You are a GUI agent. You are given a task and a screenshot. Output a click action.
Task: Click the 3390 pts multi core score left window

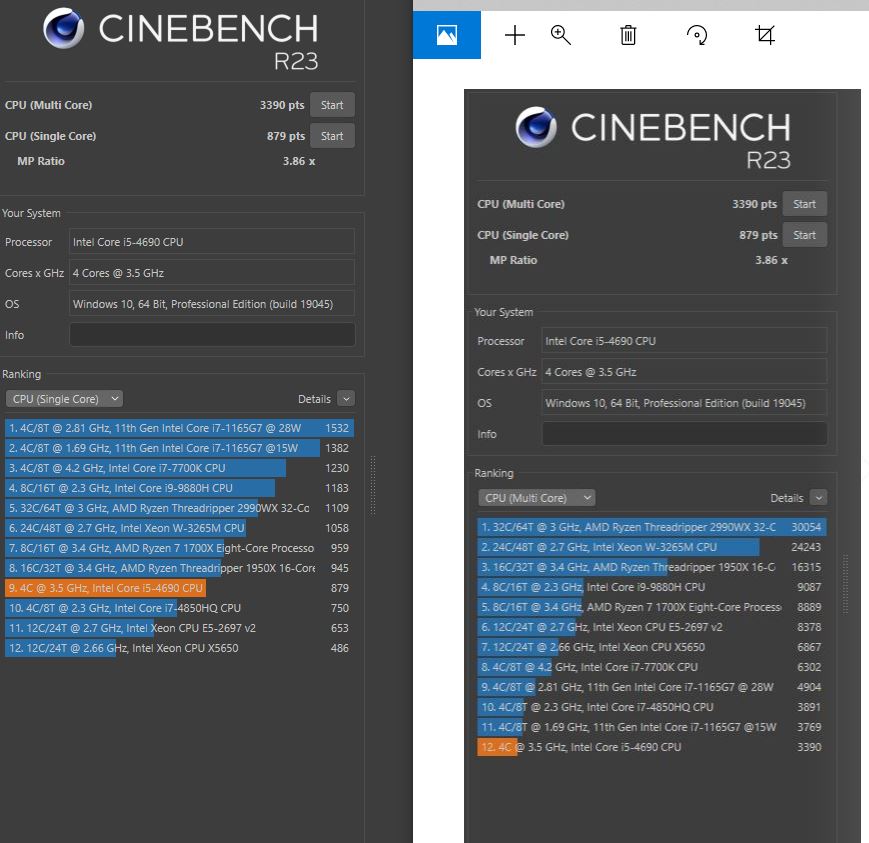tap(282, 105)
